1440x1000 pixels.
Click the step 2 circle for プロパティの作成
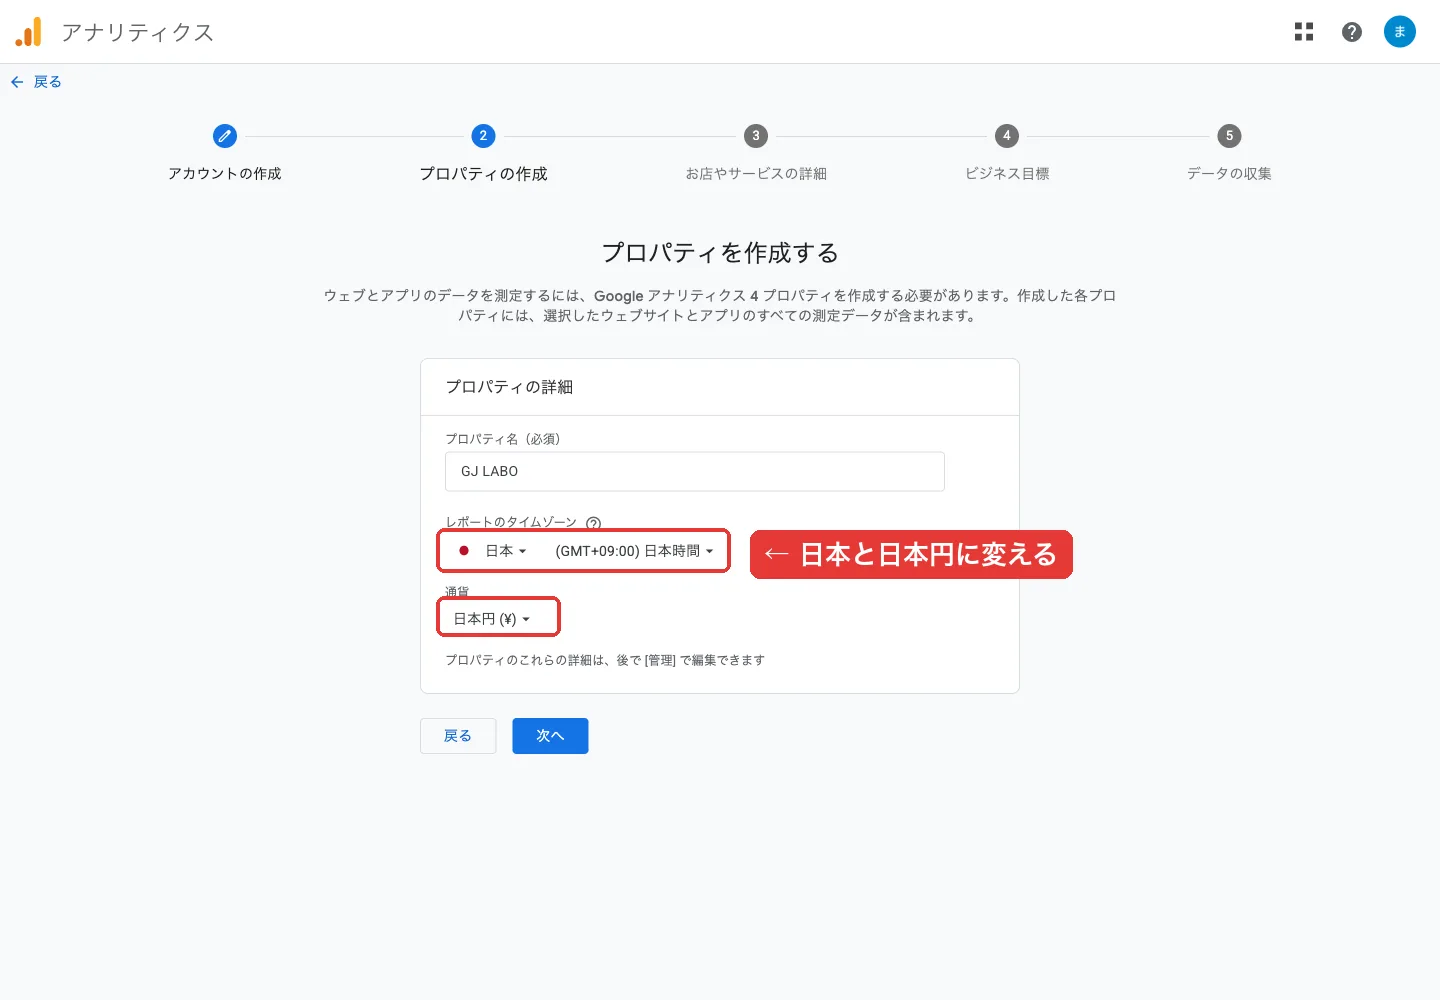click(483, 136)
